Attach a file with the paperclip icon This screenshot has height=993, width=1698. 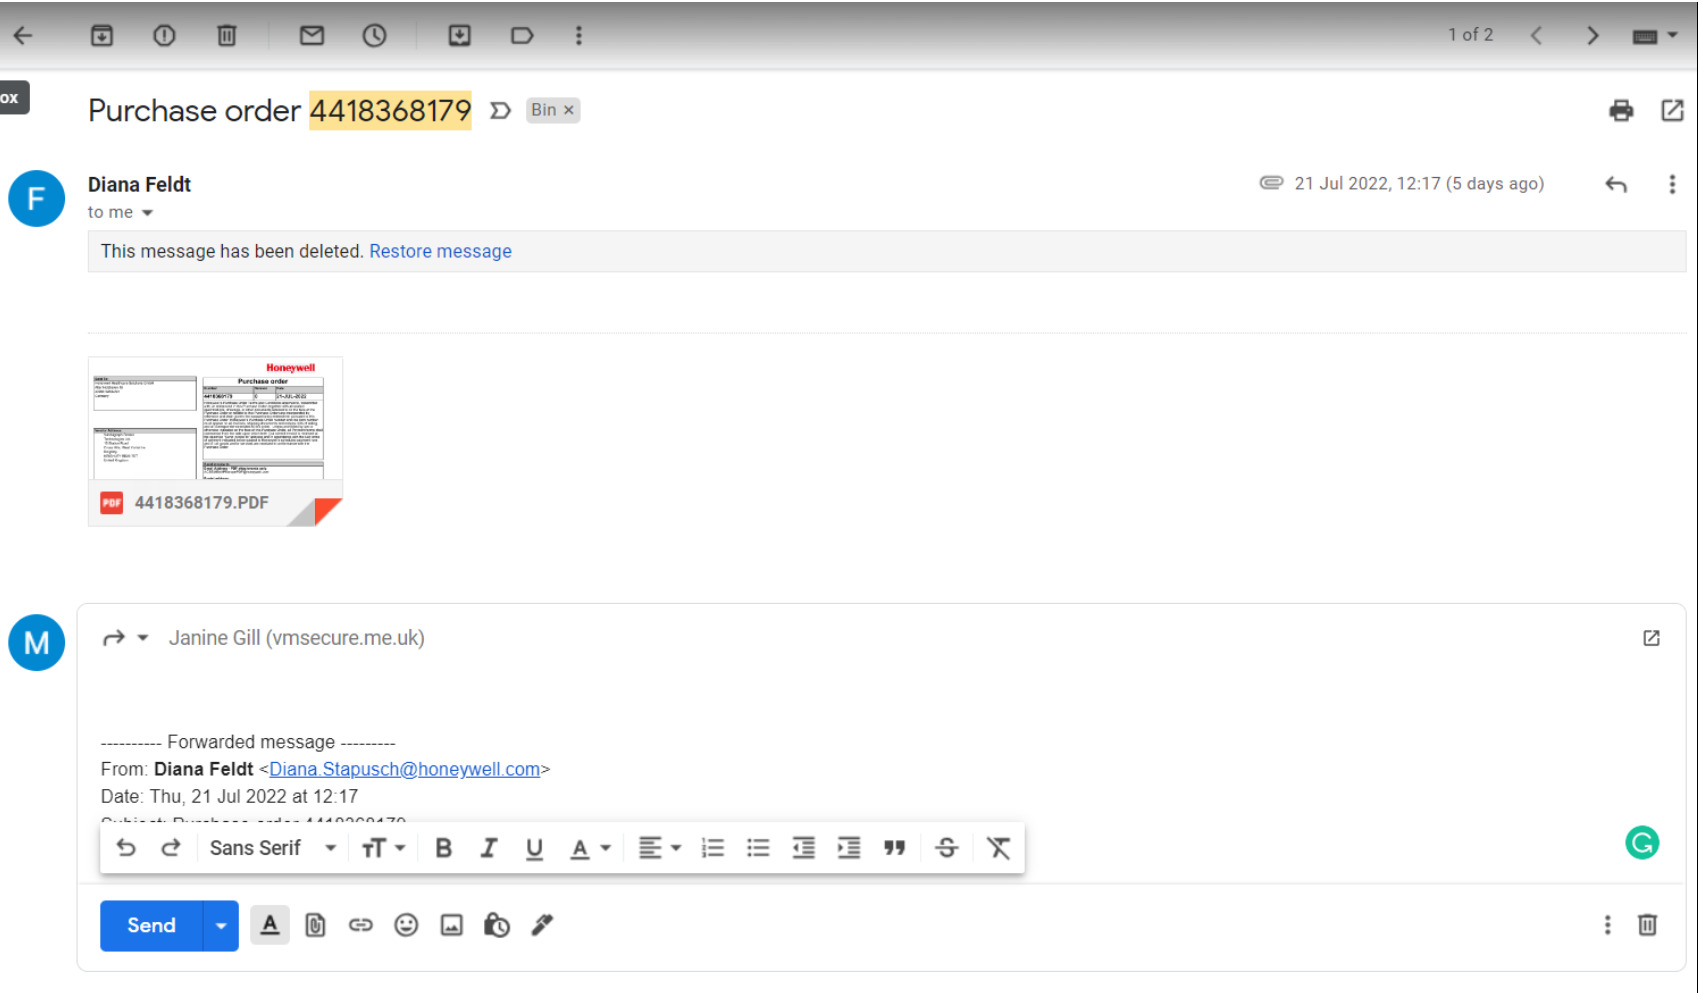click(x=315, y=926)
